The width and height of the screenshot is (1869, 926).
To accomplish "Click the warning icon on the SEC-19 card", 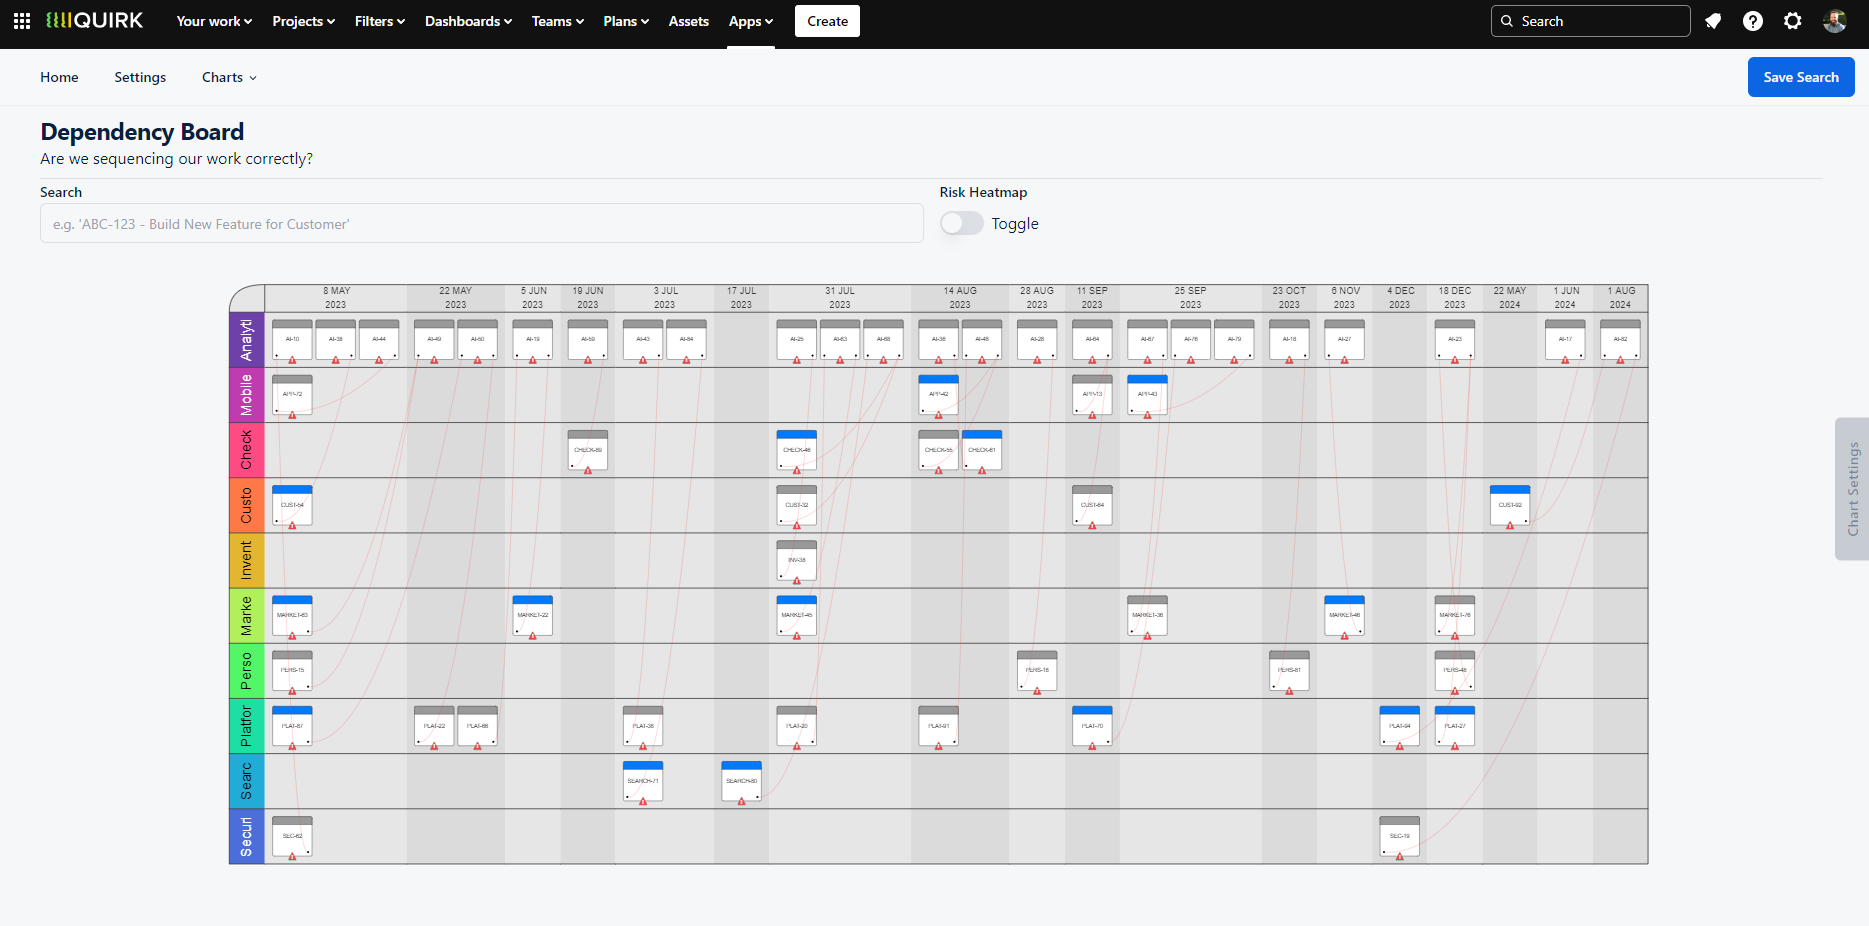I will coord(1400,856).
